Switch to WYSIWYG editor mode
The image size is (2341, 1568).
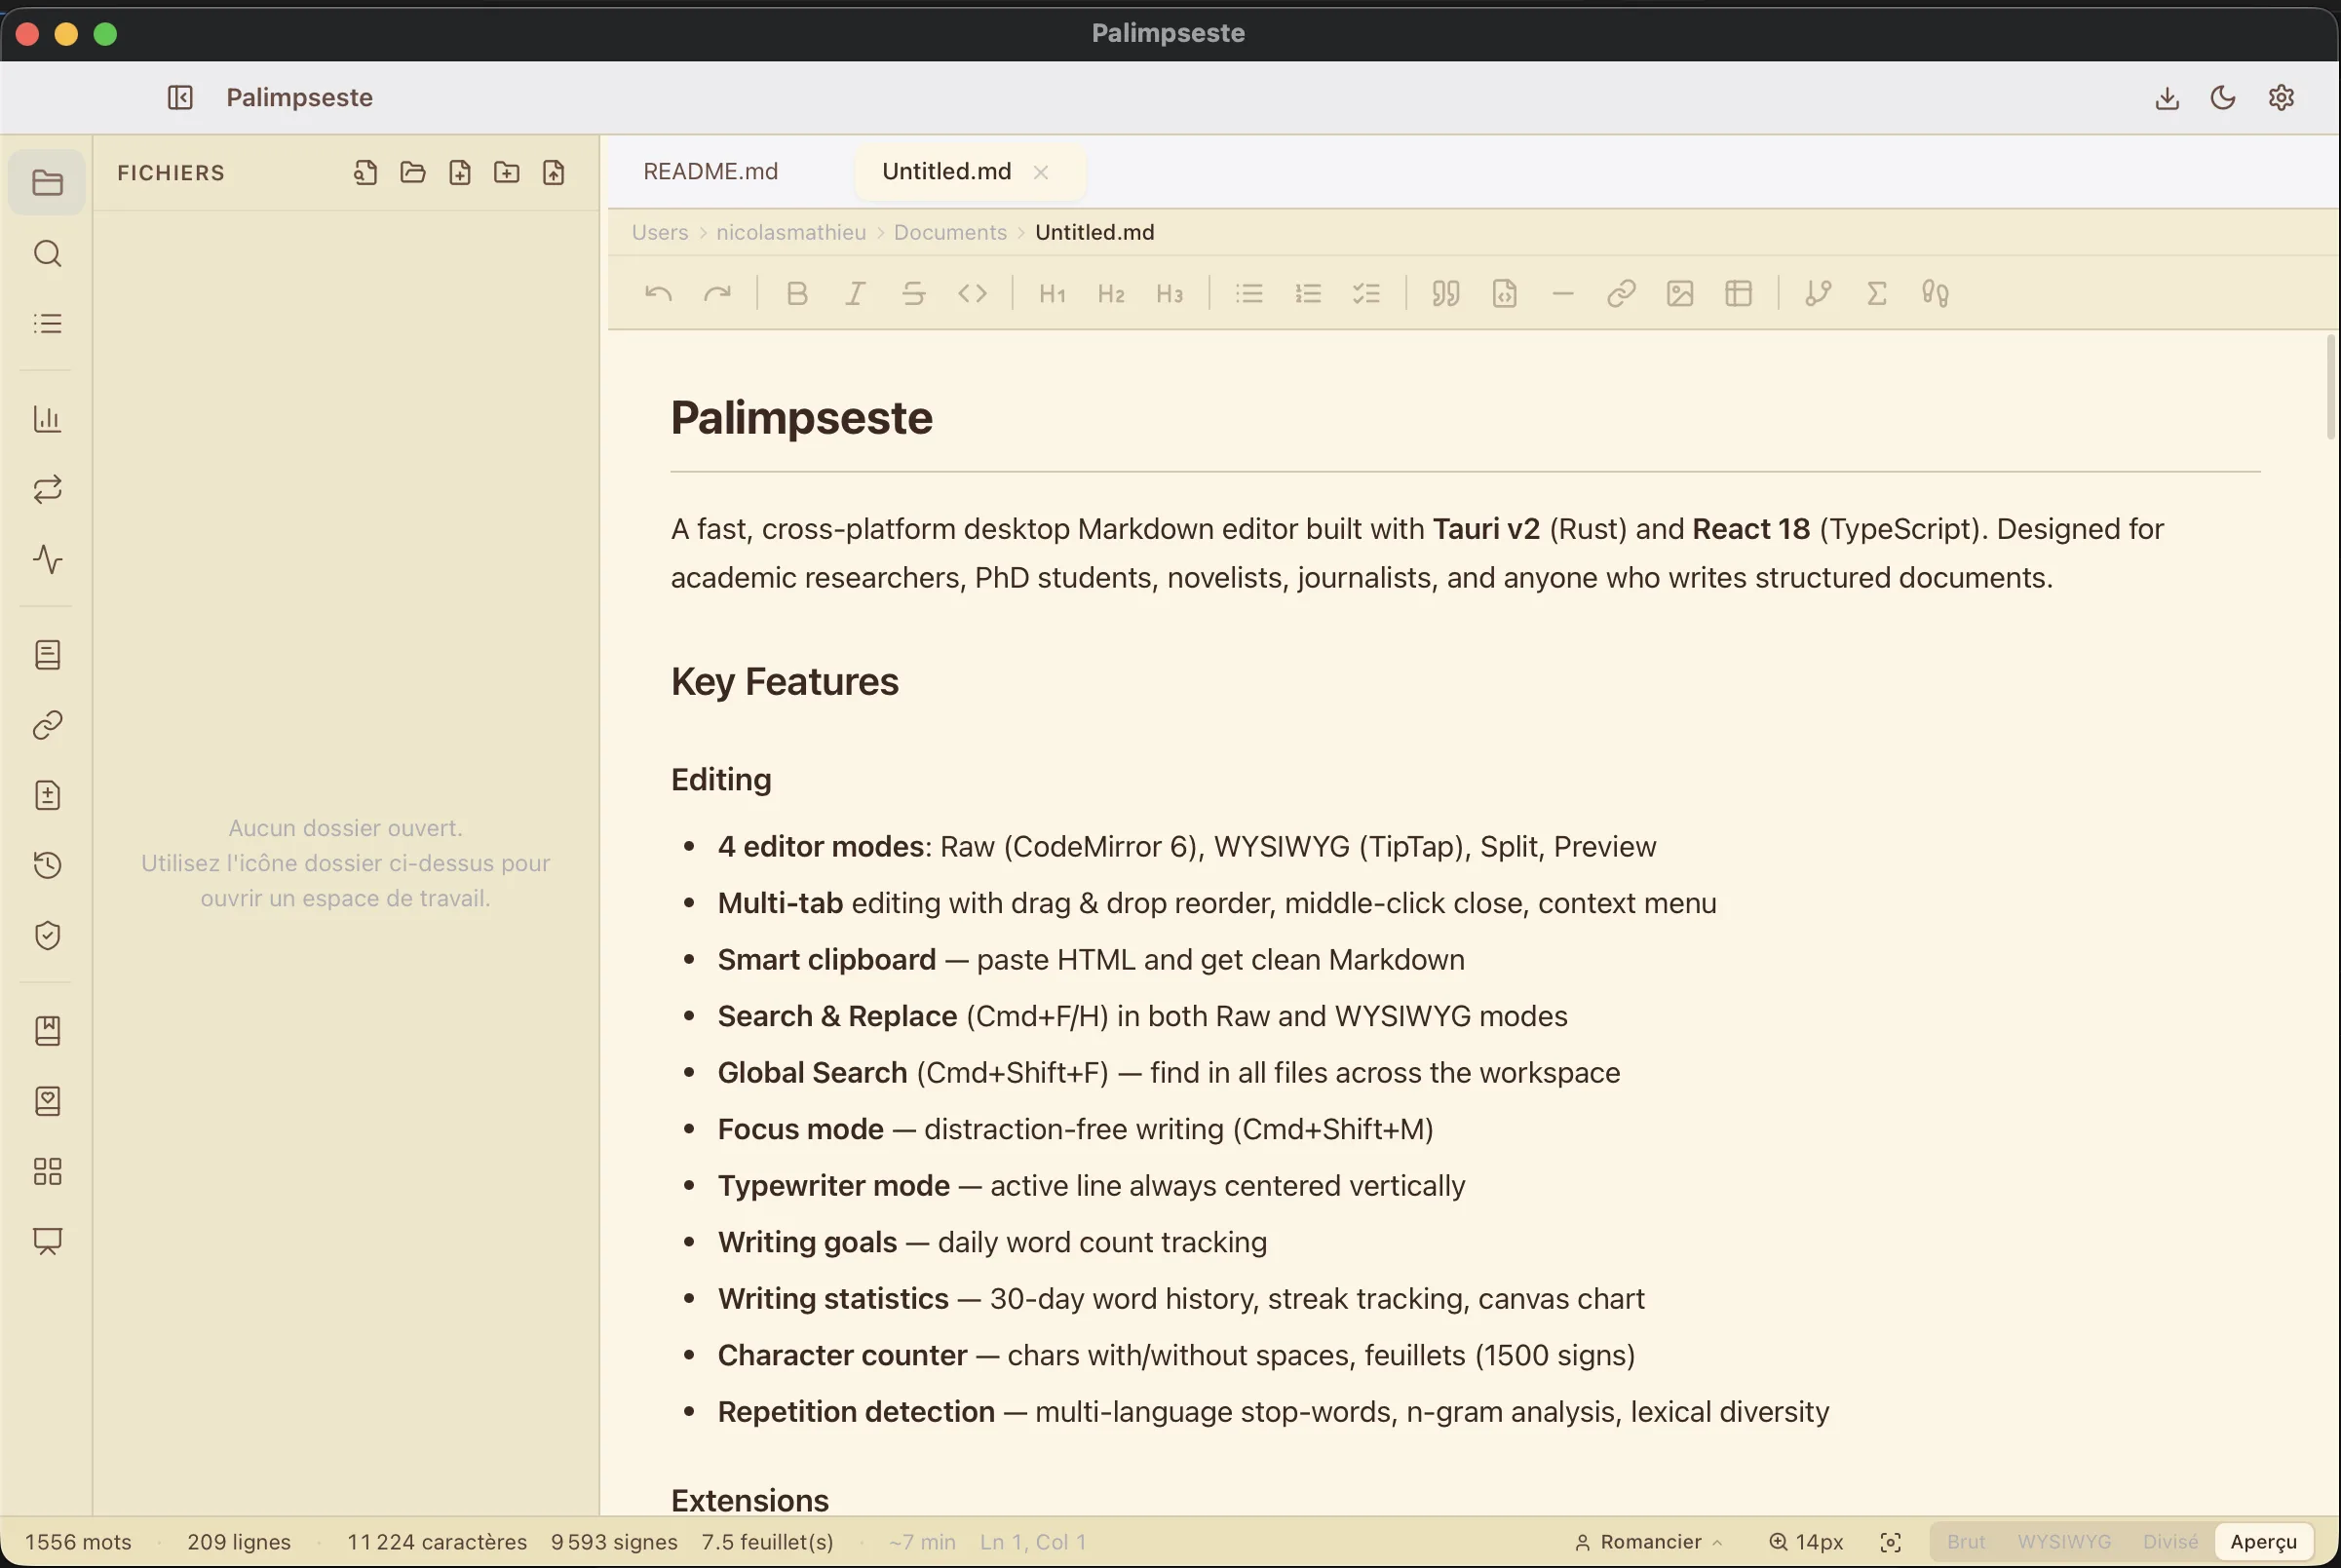point(2063,1542)
